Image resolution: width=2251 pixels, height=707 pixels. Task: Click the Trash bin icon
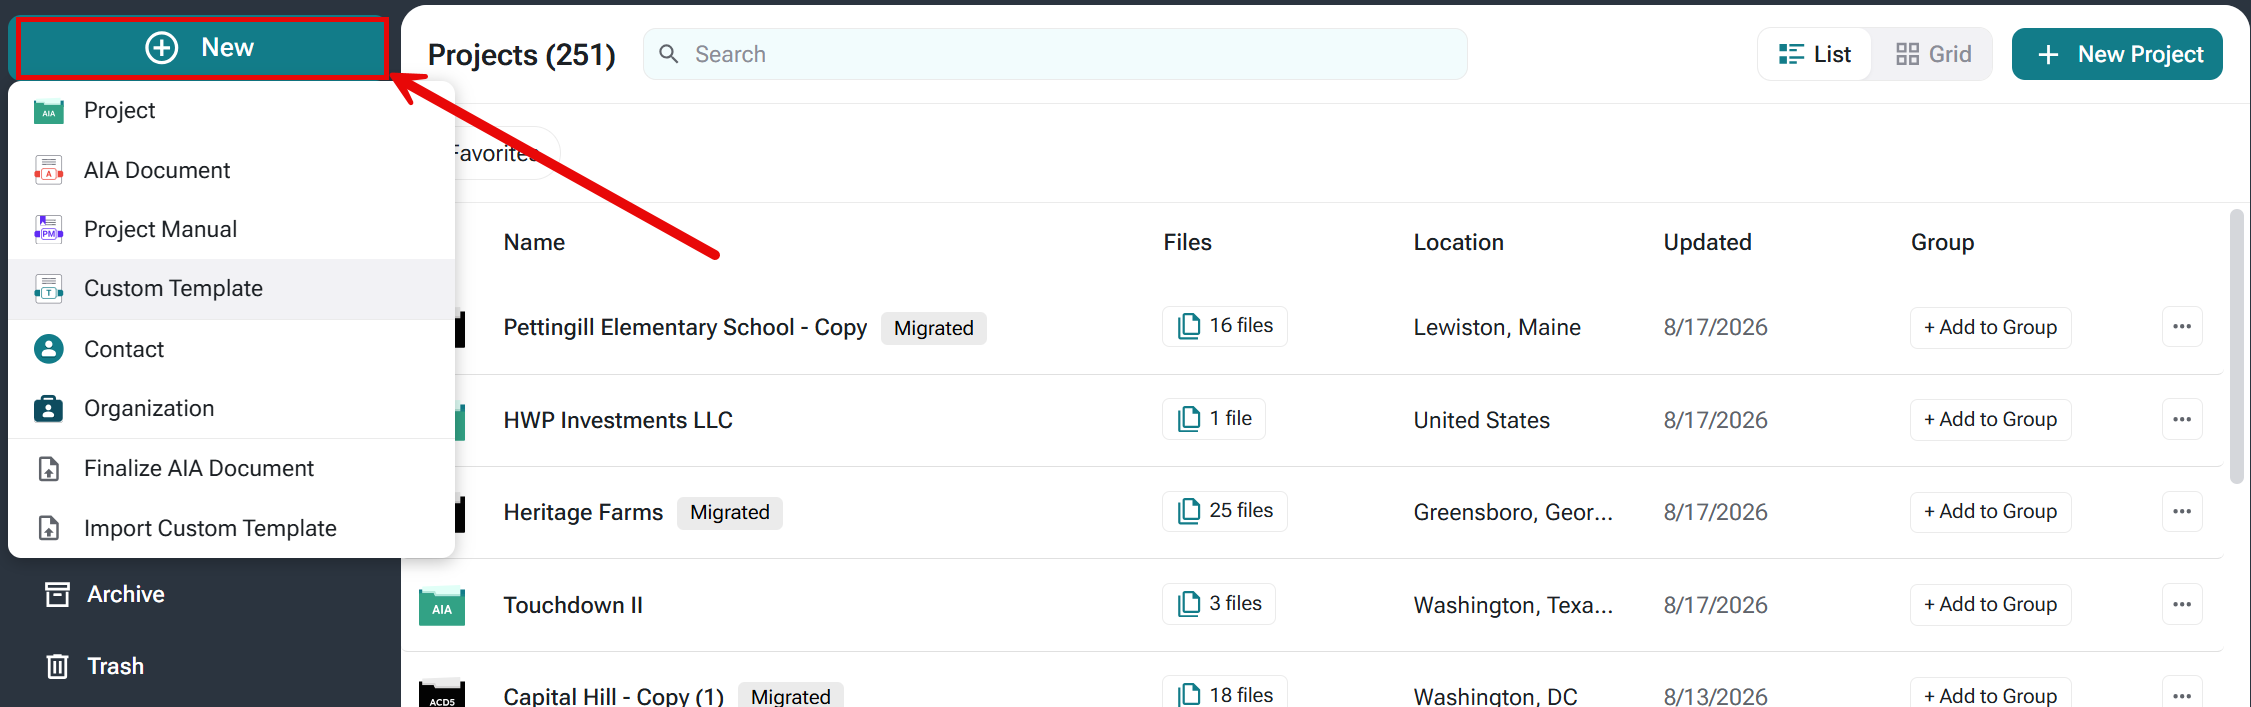[57, 666]
